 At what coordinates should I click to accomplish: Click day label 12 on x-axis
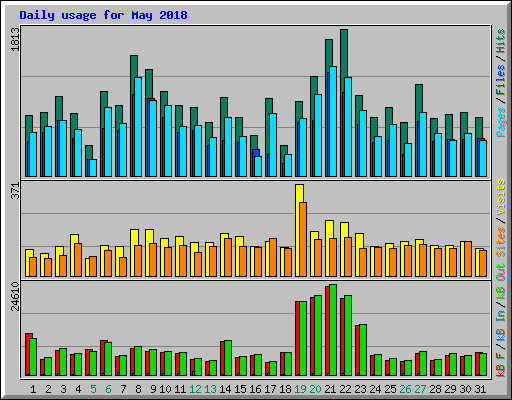(195, 389)
